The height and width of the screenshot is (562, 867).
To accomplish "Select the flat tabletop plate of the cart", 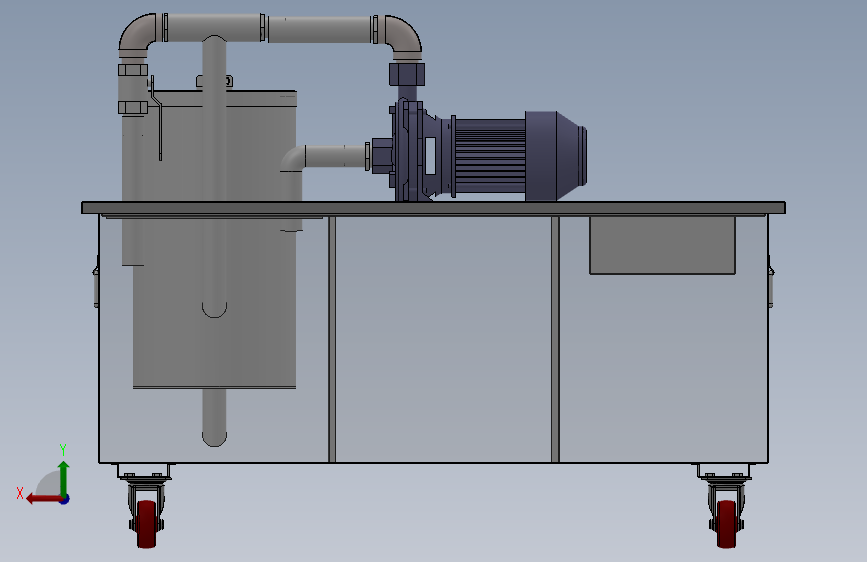I will click(434, 207).
